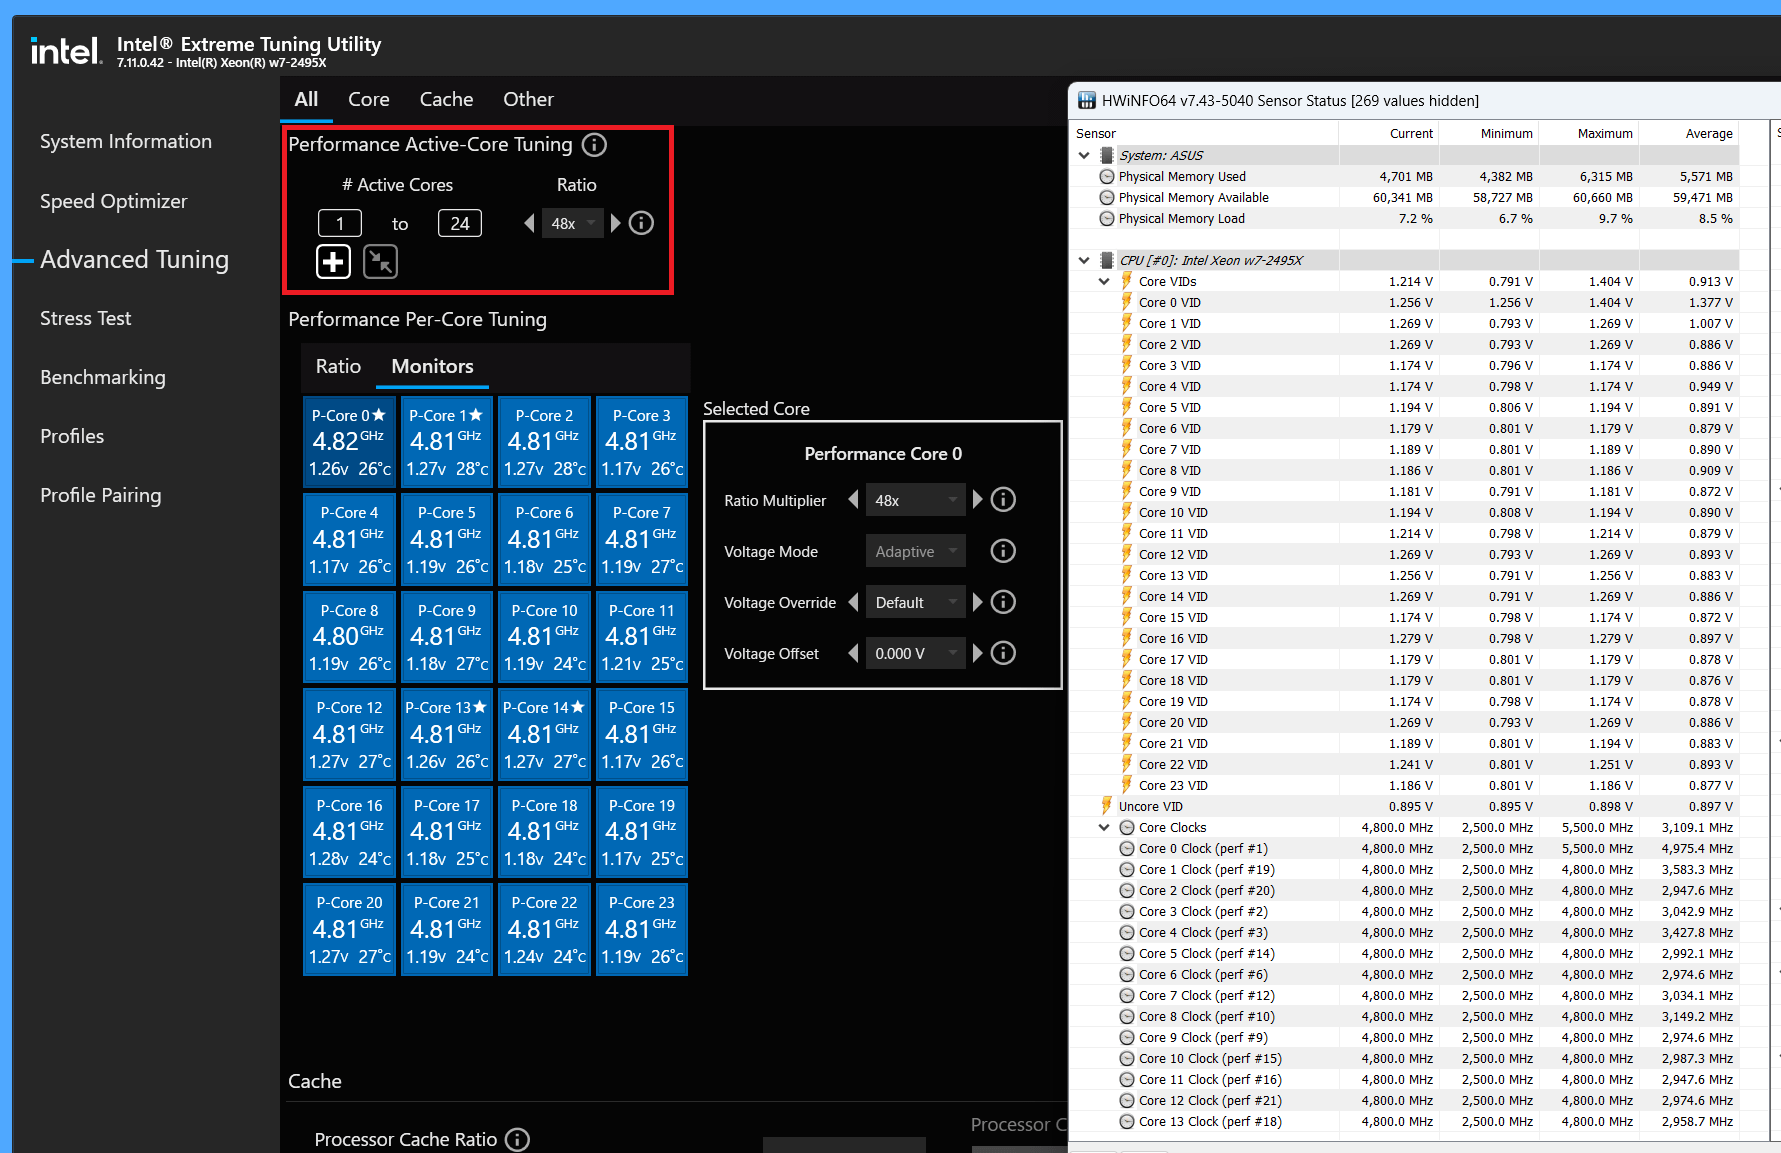This screenshot has width=1781, height=1153.
Task: Click Physical Memory Used sensor icon
Action: click(1107, 176)
